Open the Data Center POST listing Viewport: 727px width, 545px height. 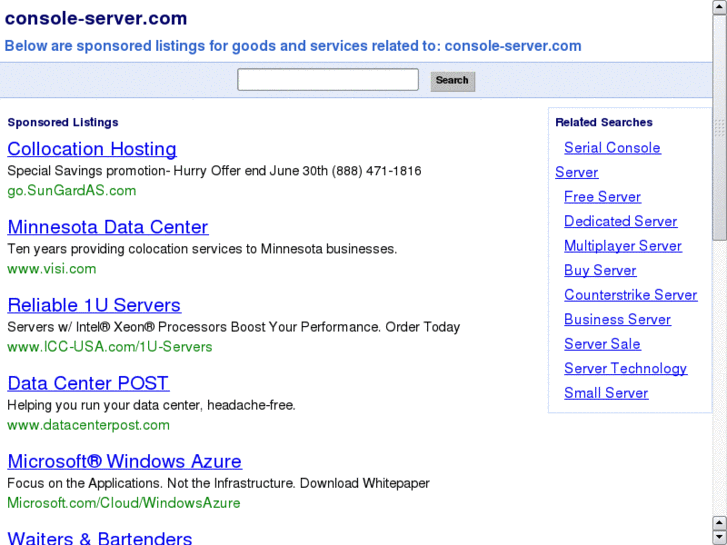(x=88, y=383)
